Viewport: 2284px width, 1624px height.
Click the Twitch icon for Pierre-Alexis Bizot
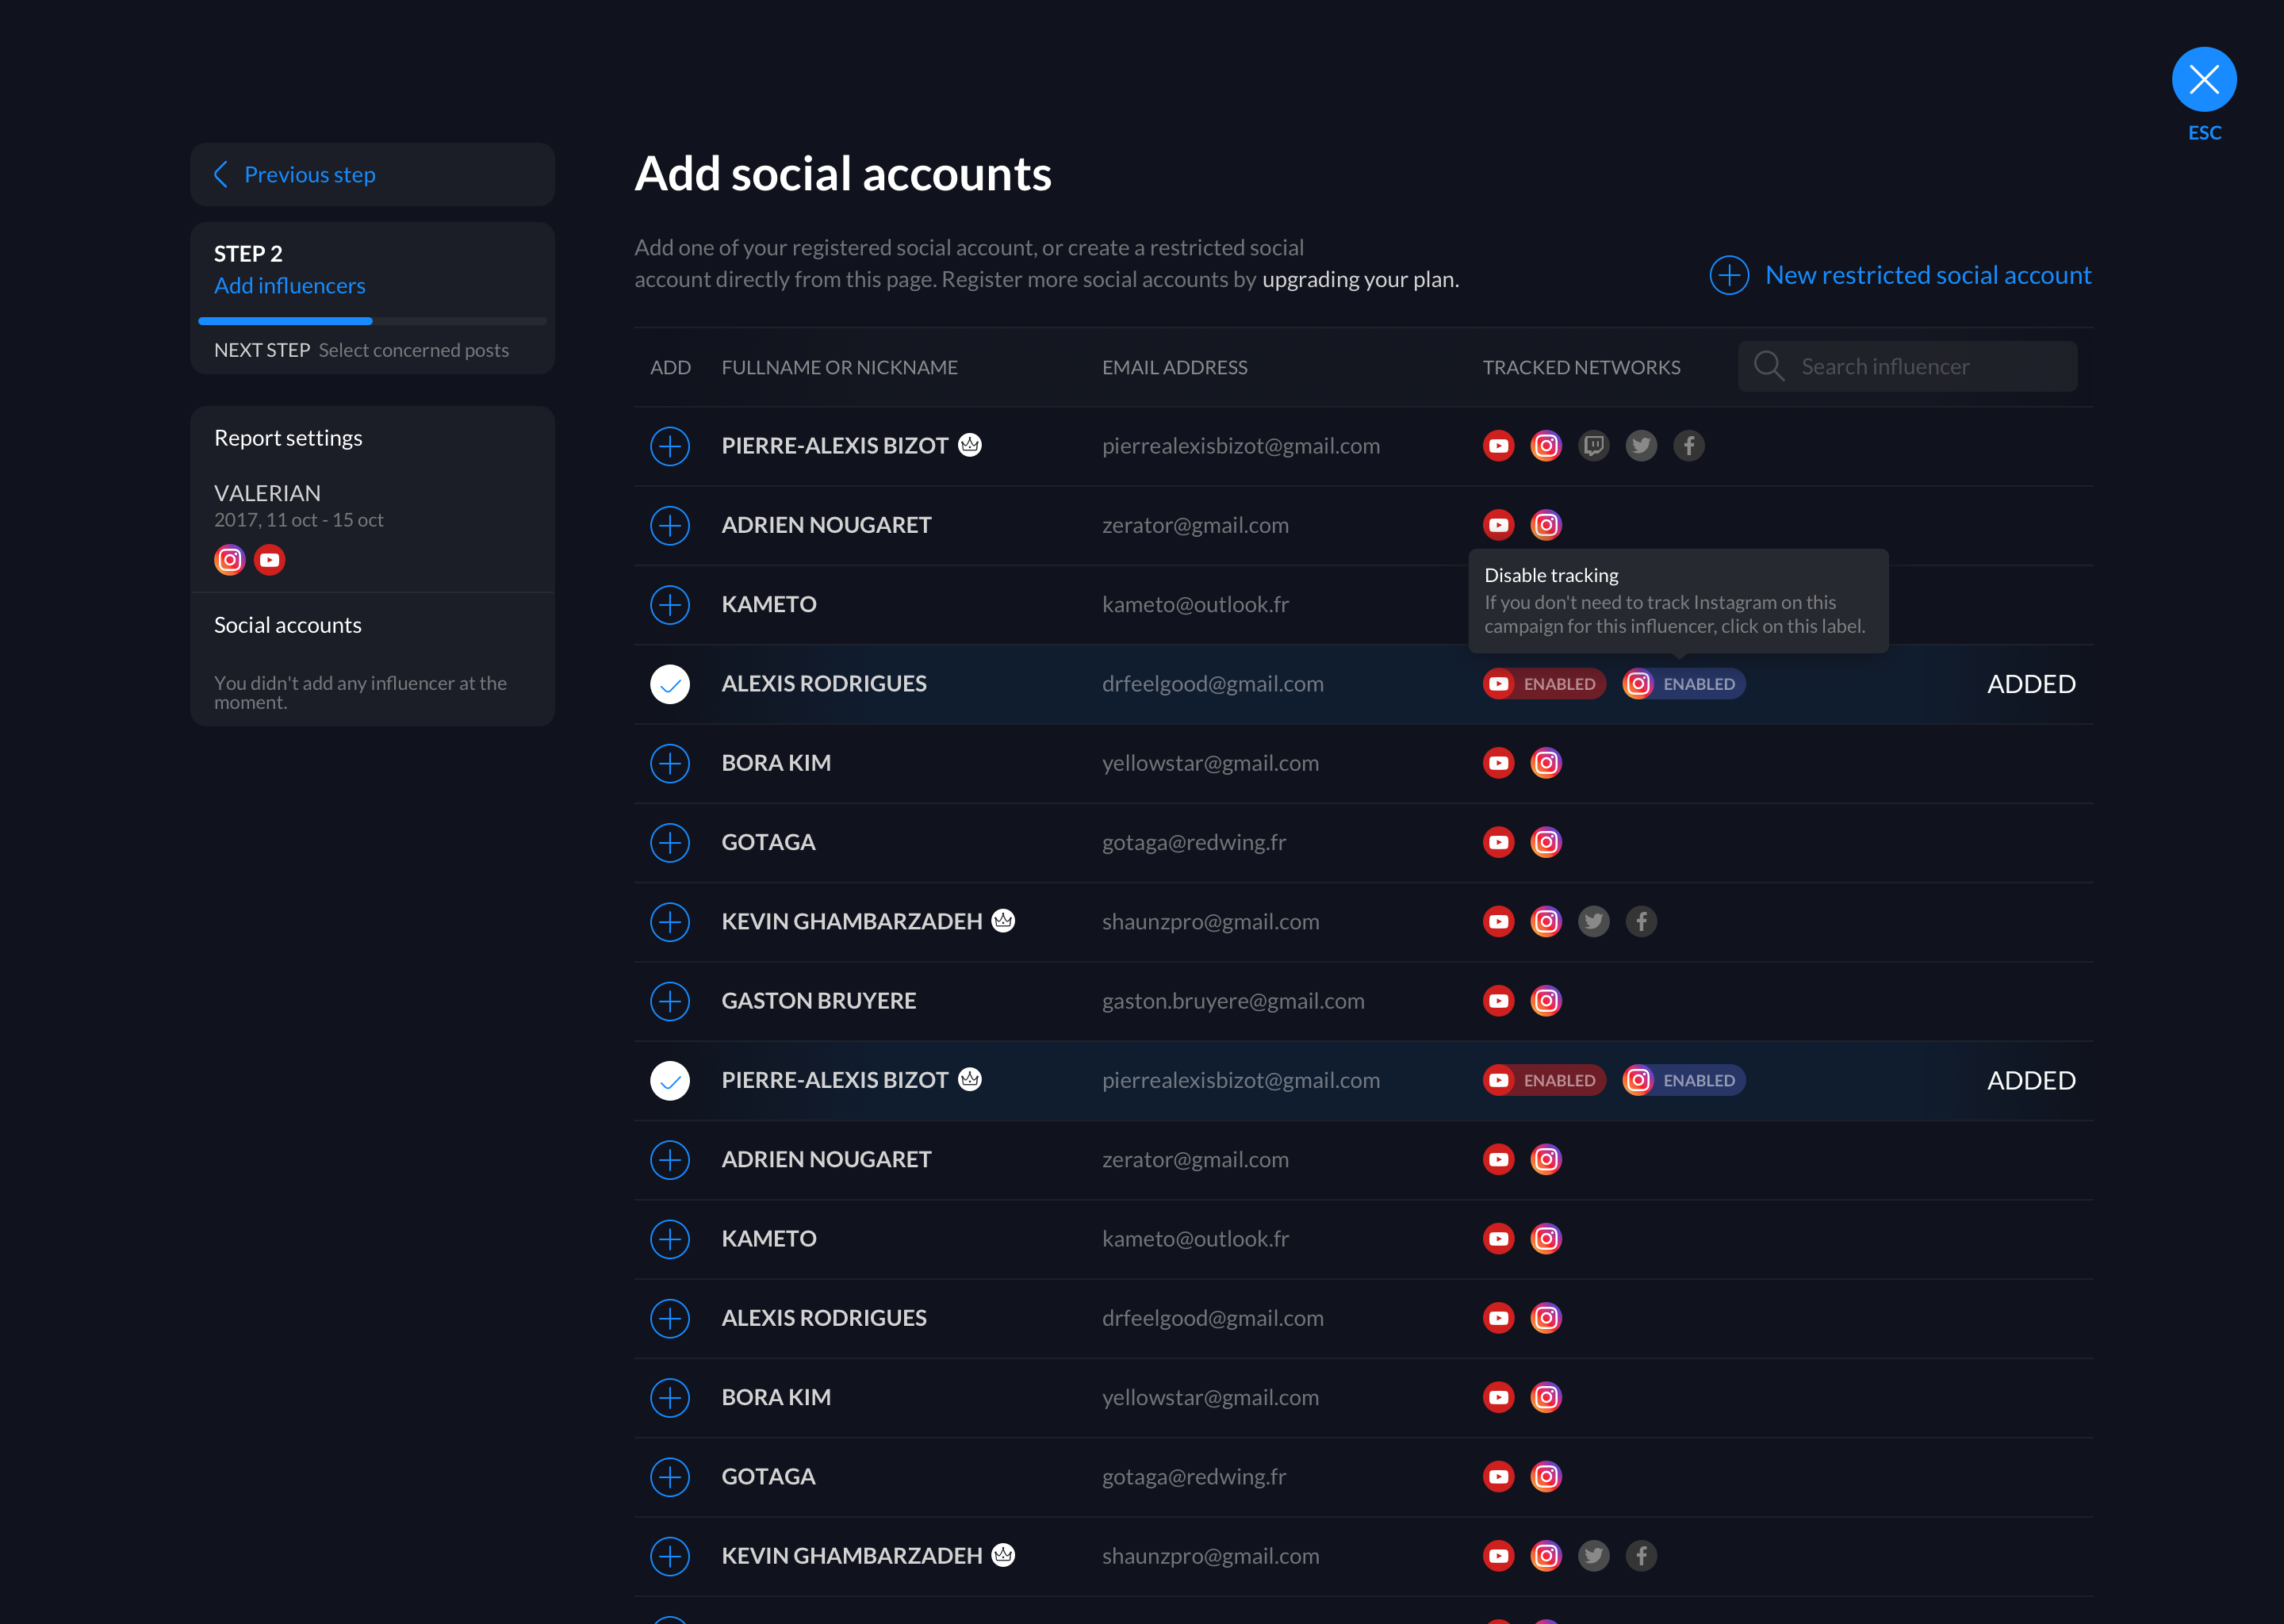click(x=1593, y=446)
